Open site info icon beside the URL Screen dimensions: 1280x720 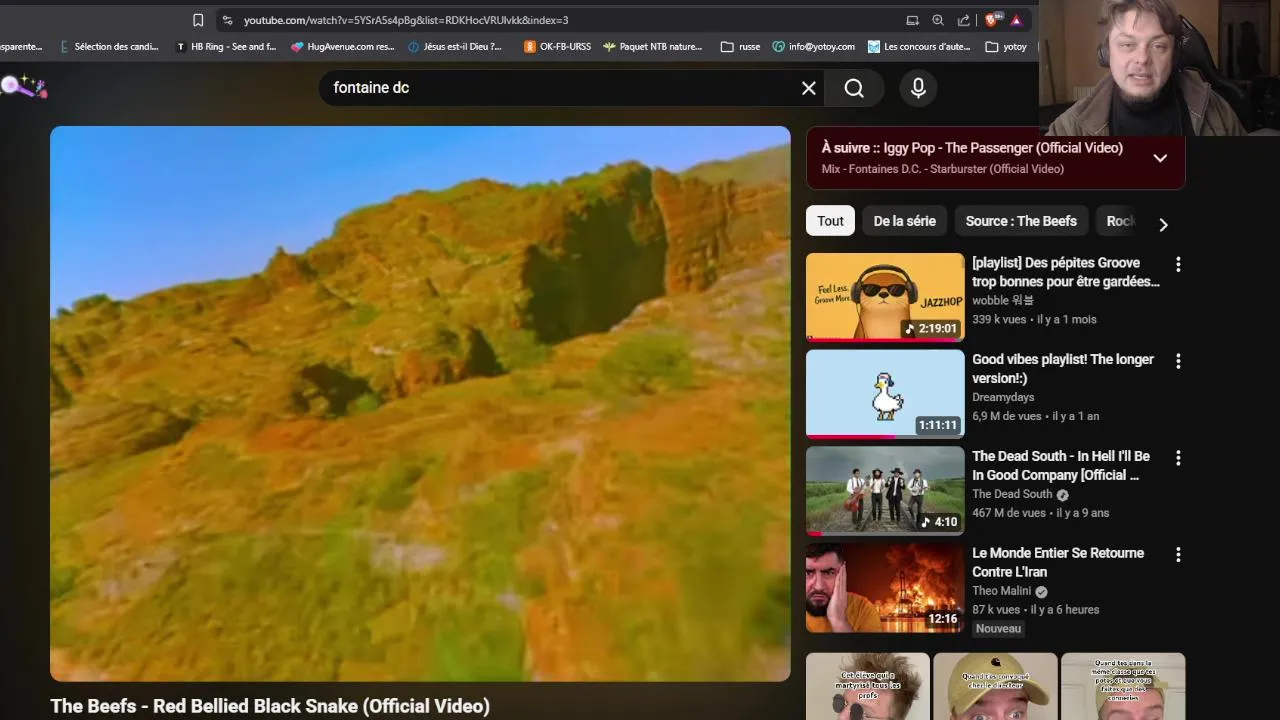(227, 20)
